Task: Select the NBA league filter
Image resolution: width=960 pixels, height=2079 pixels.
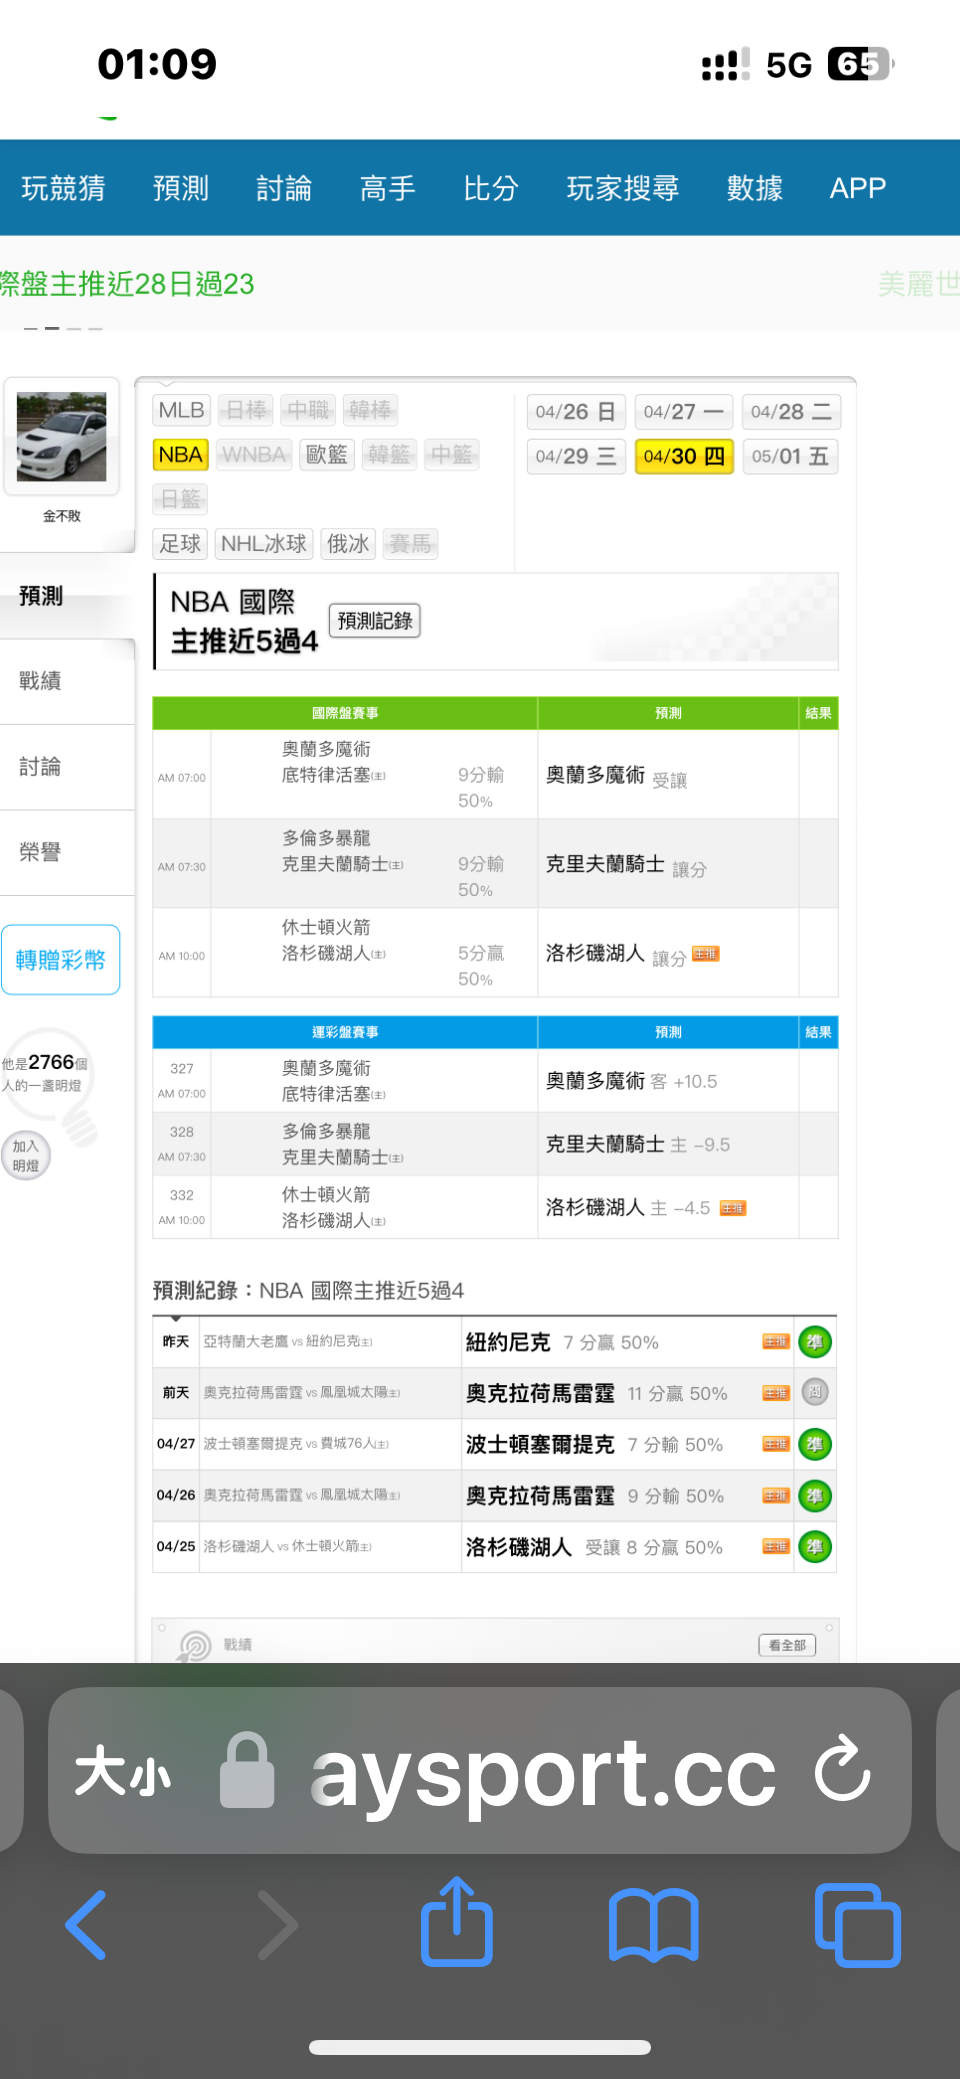Action: coord(180,455)
